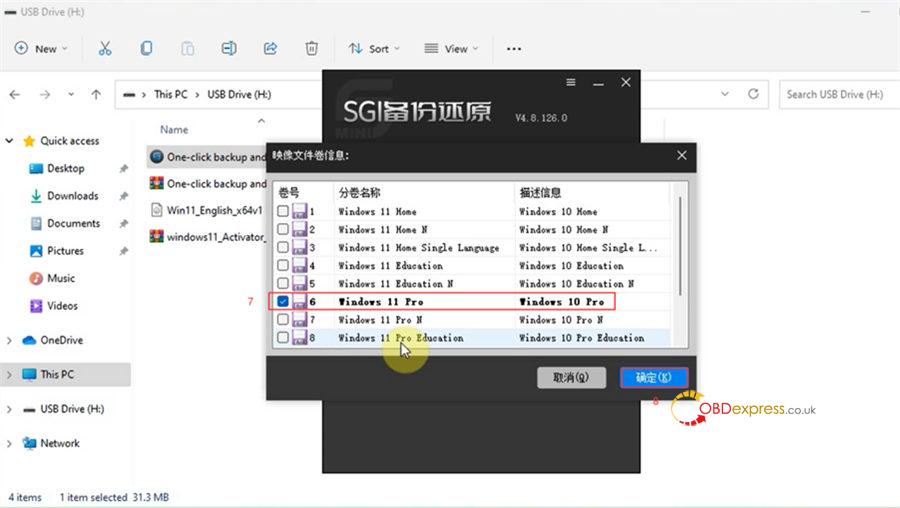This screenshot has width=900, height=508.
Task: Open the View dropdown menu
Action: pos(451,49)
